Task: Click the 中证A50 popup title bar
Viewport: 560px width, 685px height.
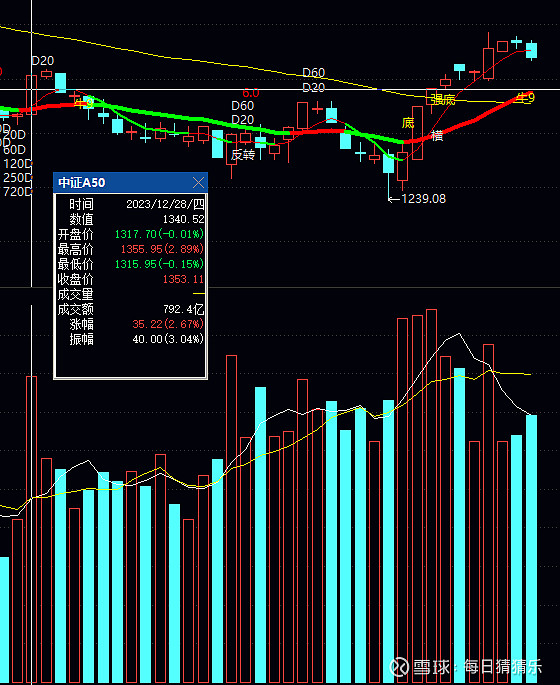Action: pyautogui.click(x=130, y=183)
